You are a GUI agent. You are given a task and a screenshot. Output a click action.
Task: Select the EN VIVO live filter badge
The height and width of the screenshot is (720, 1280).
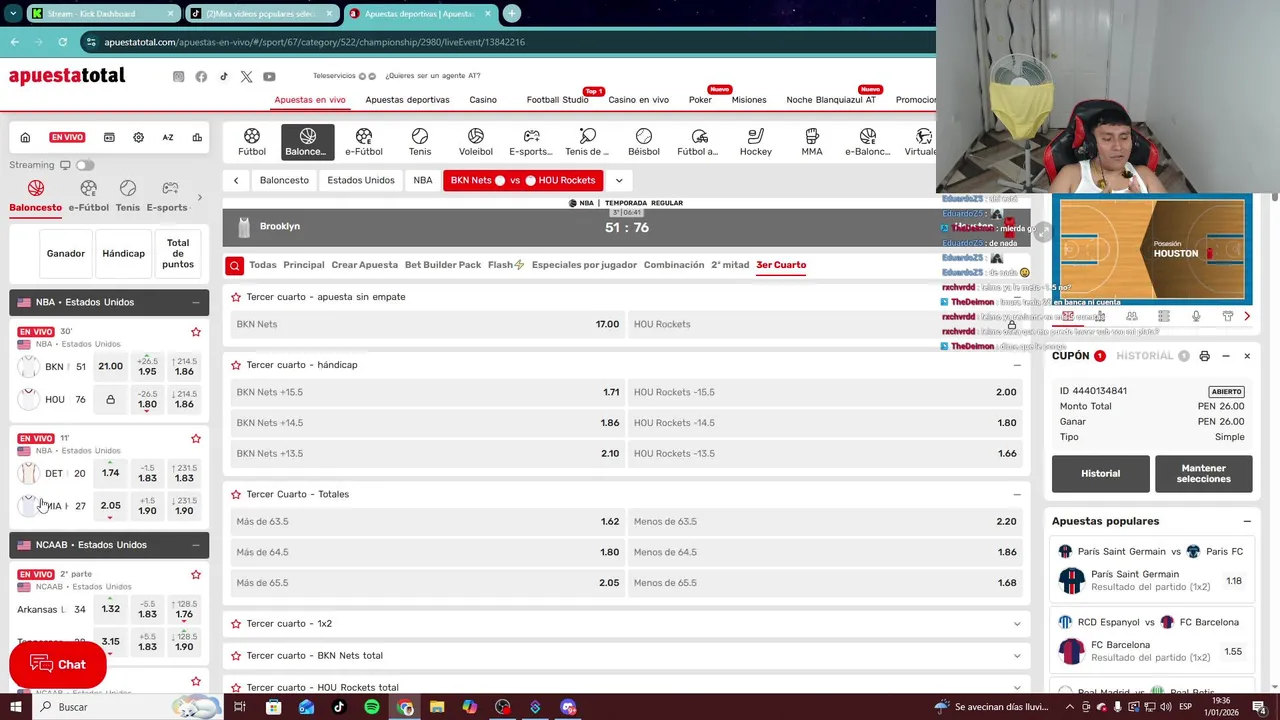[67, 137]
